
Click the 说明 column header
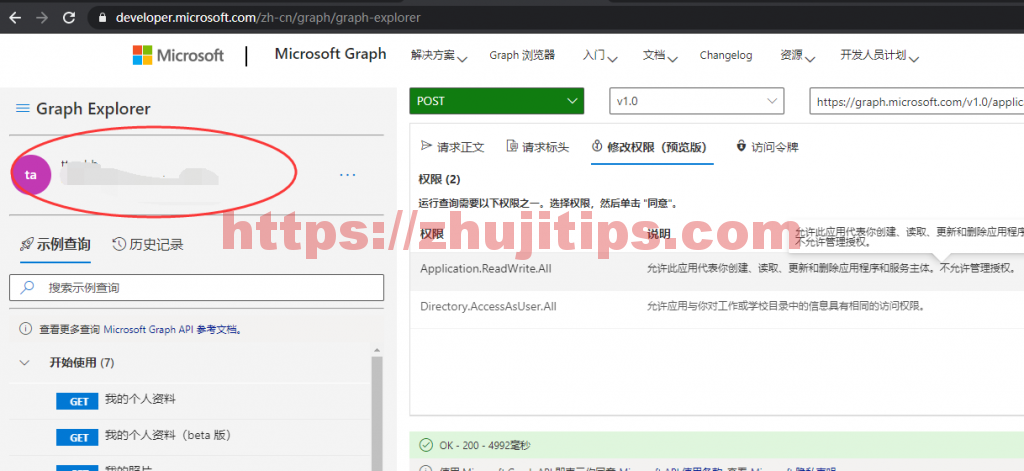[x=658, y=234]
